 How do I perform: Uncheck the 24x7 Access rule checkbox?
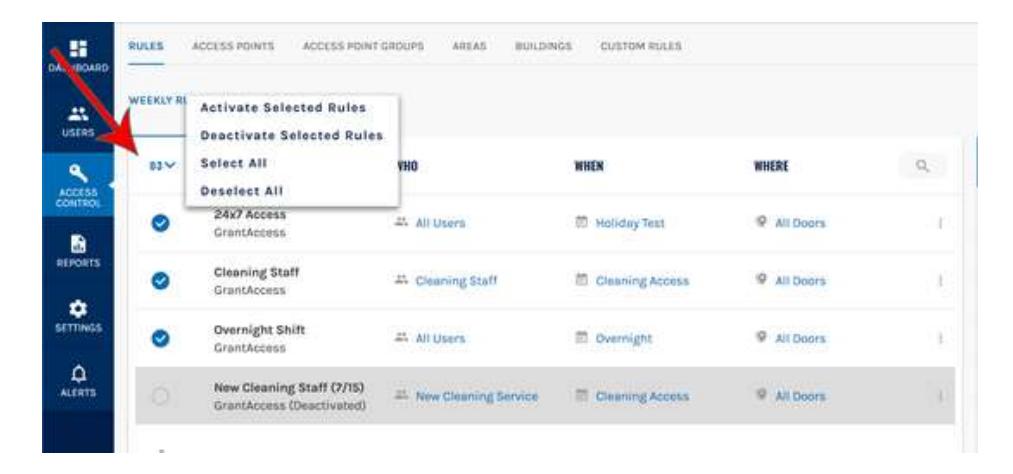coord(160,223)
